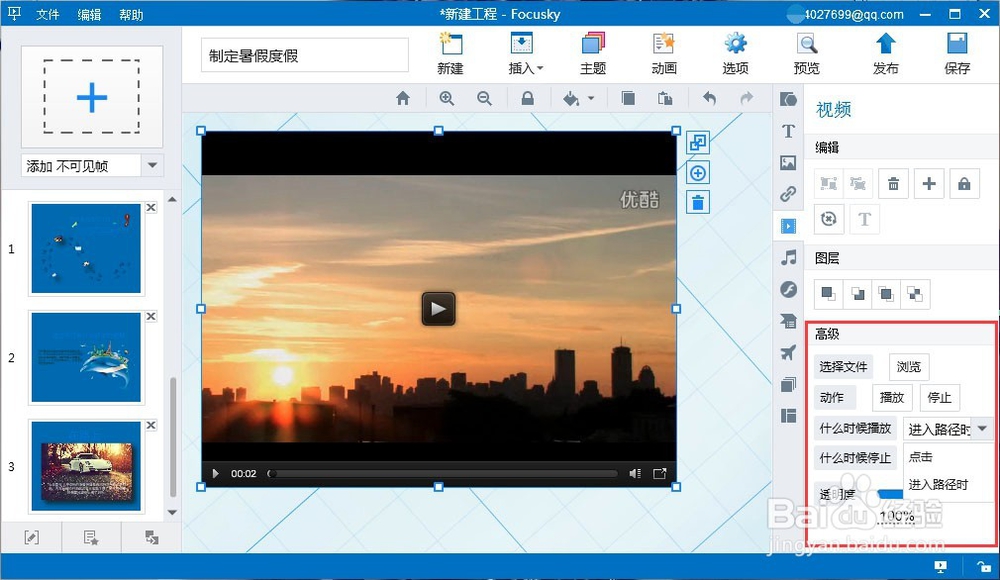Click the slide list scroll-down arrow
The image size is (1000, 580).
tap(172, 512)
